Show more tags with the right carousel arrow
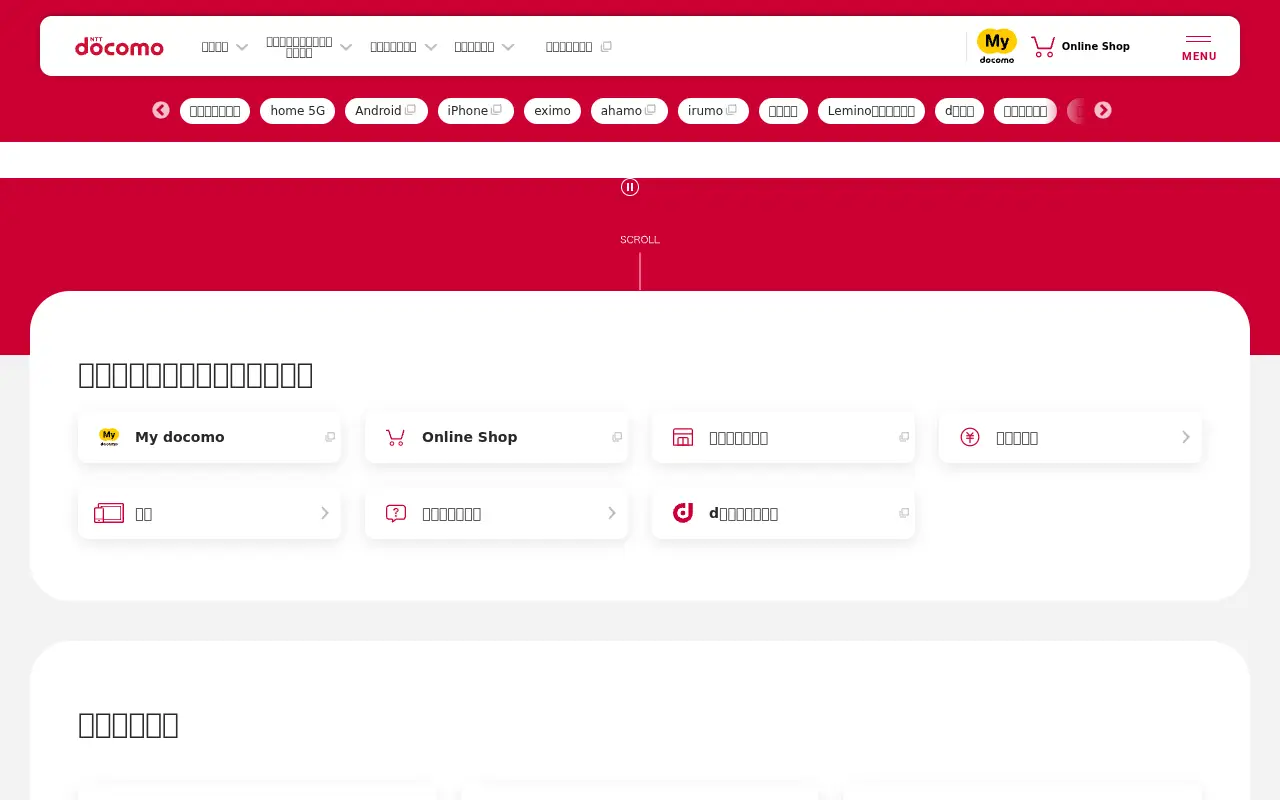The height and width of the screenshot is (800, 1280). tap(1103, 110)
